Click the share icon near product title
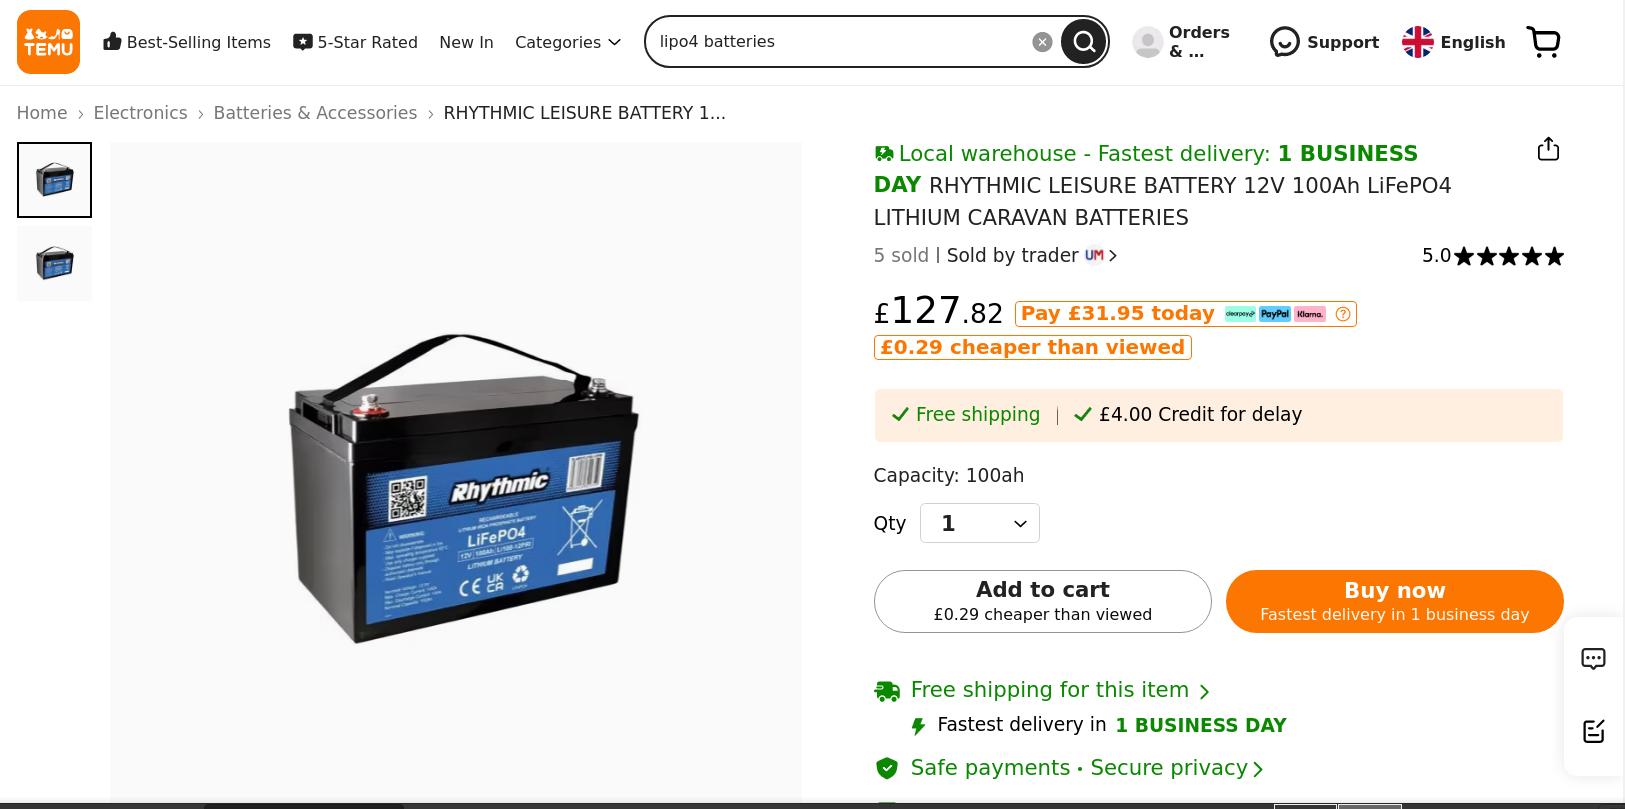This screenshot has width=1625, height=809. (1548, 149)
